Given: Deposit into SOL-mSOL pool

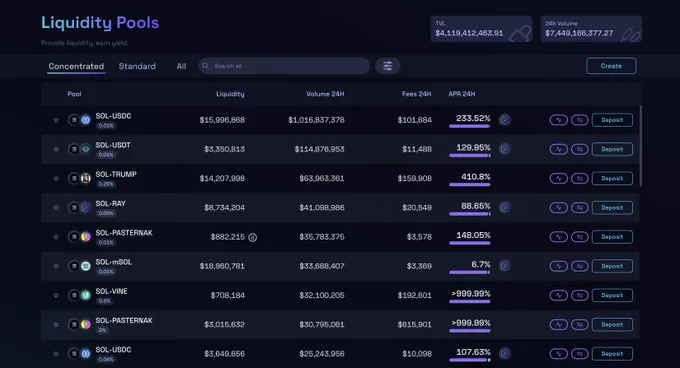Looking at the screenshot, I should [x=612, y=266].
